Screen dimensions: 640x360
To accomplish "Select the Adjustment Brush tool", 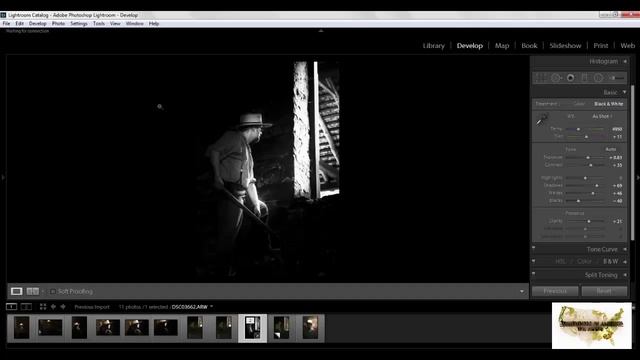I will (617, 78).
